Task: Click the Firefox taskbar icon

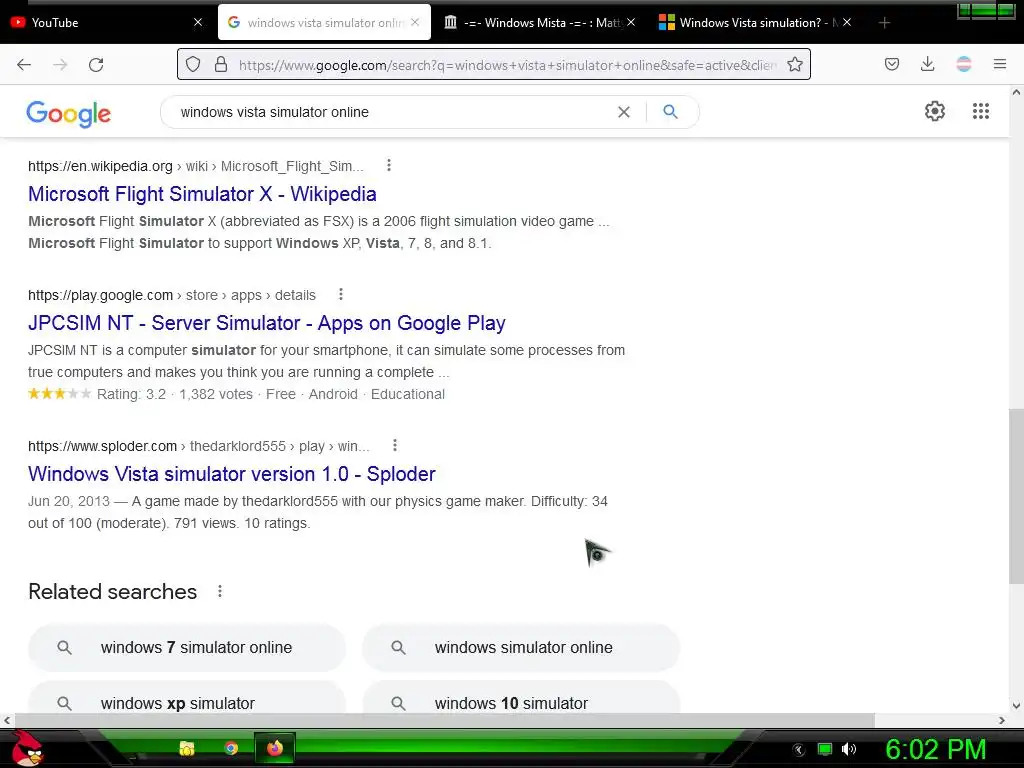Action: pos(274,748)
